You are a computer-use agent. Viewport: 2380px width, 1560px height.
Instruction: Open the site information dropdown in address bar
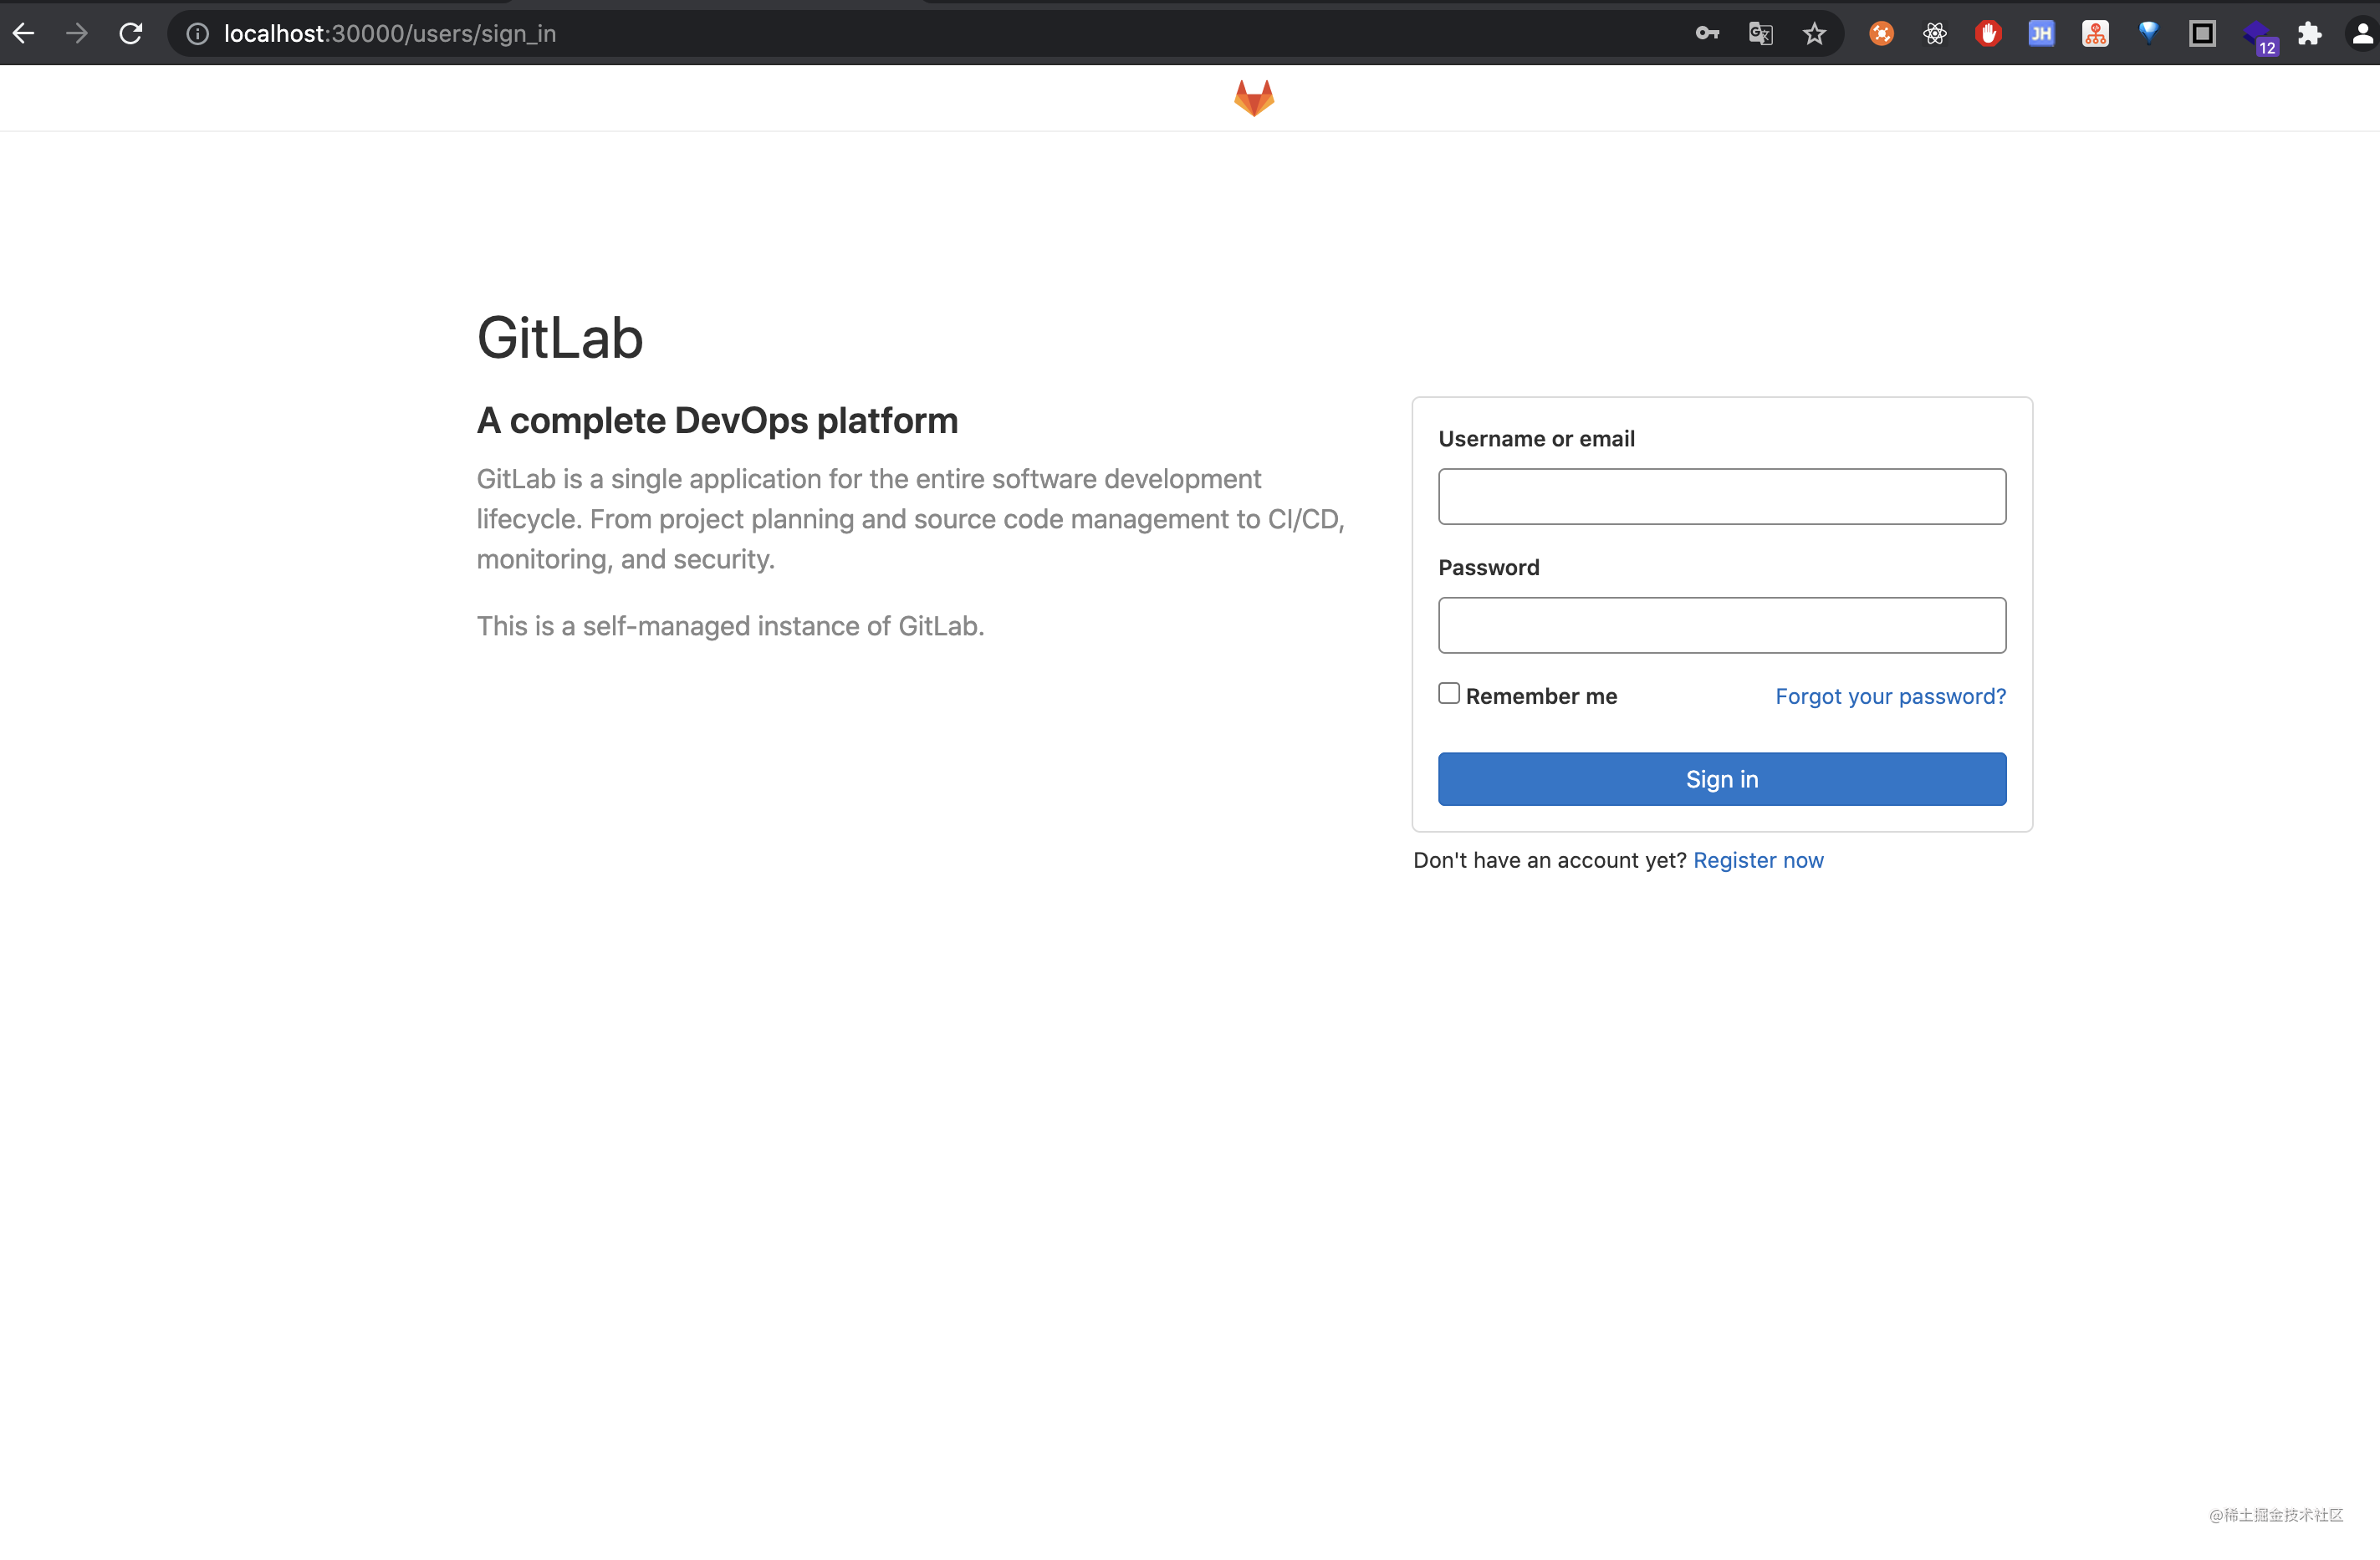[x=196, y=33]
